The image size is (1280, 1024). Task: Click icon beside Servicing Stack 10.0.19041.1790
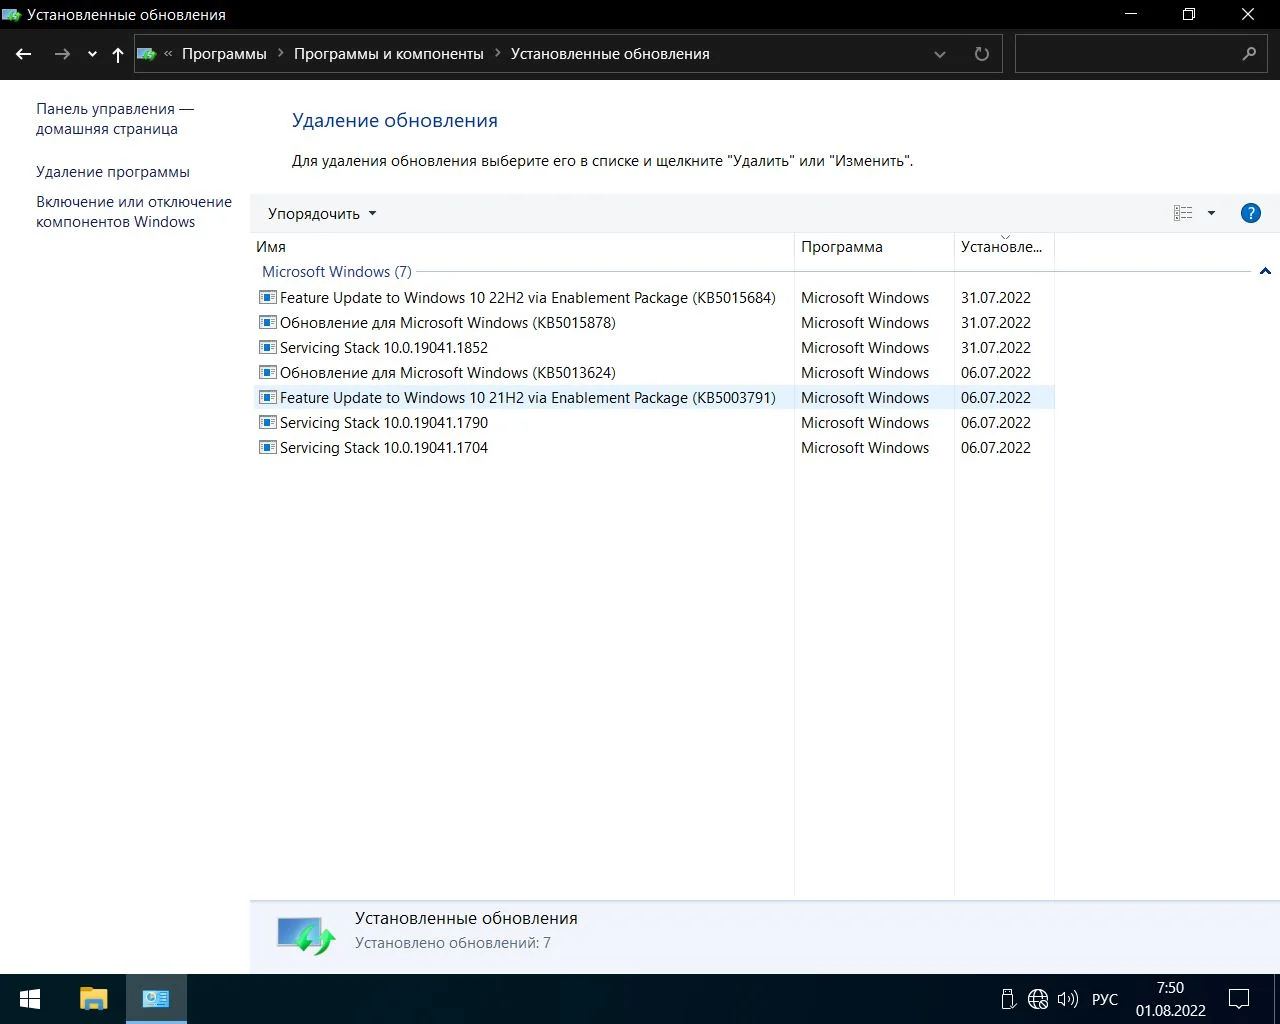pos(268,422)
